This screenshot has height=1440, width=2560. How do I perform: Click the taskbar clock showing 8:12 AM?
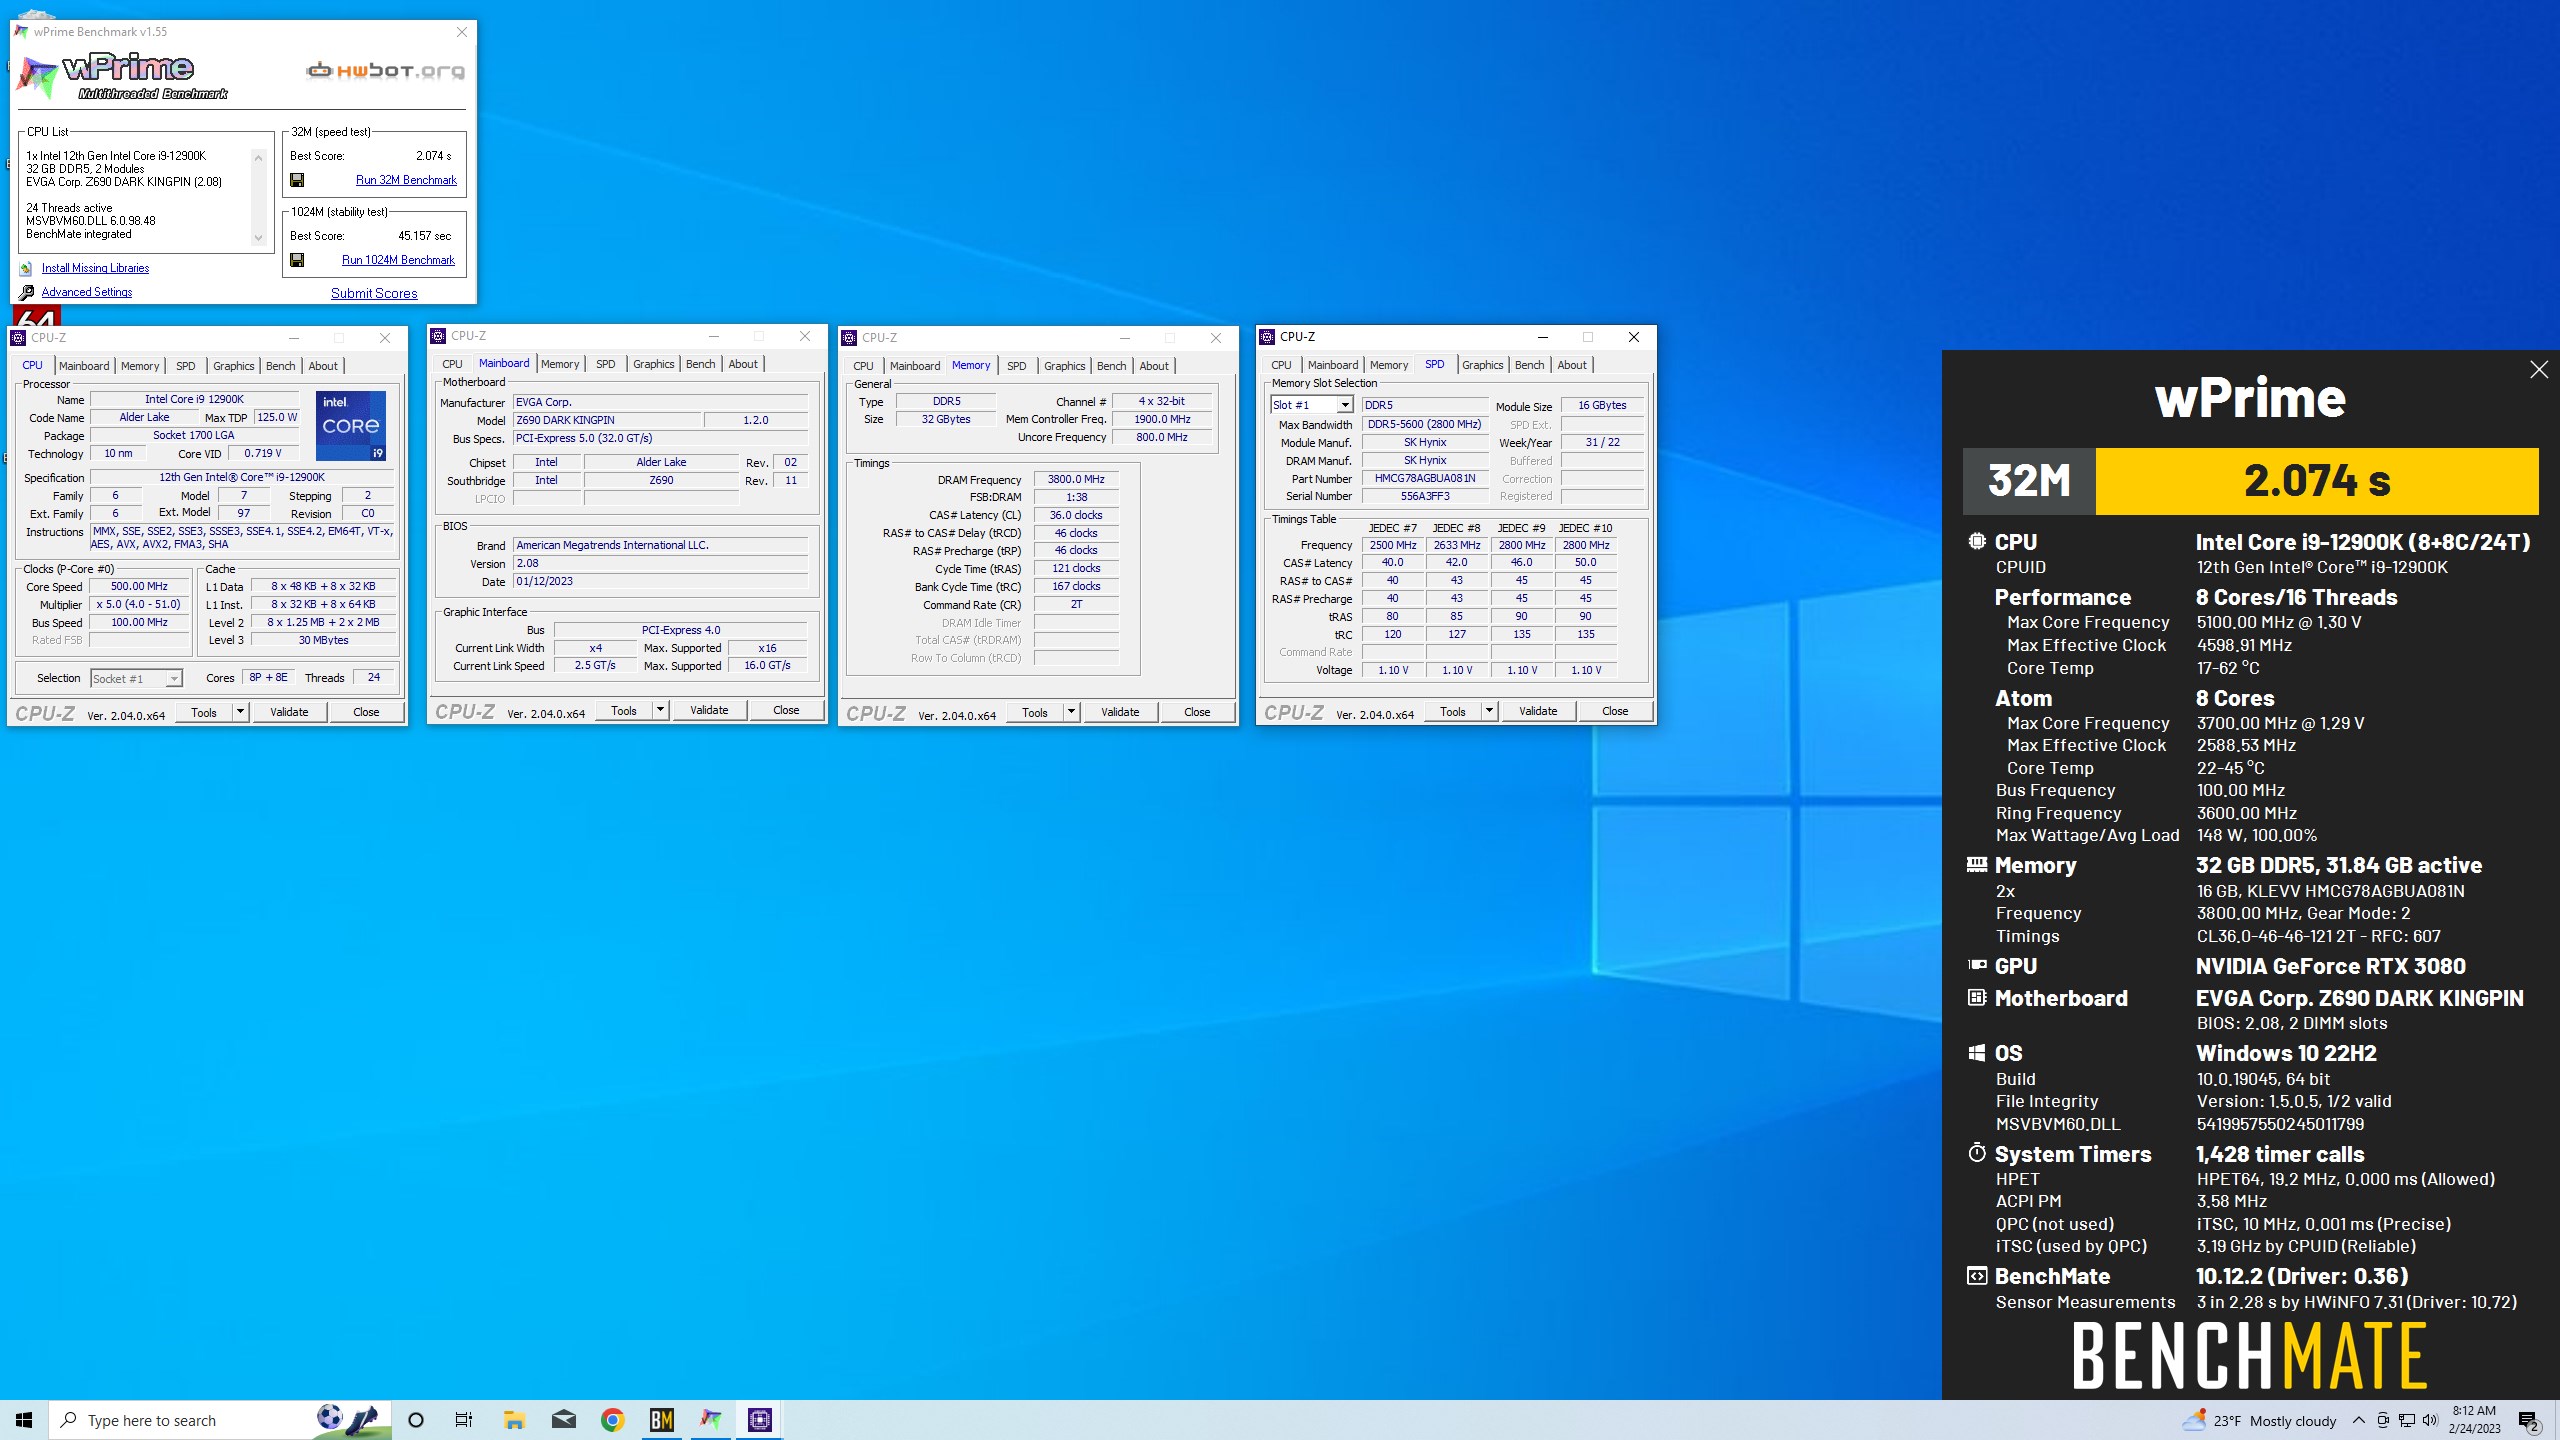click(x=2474, y=1420)
